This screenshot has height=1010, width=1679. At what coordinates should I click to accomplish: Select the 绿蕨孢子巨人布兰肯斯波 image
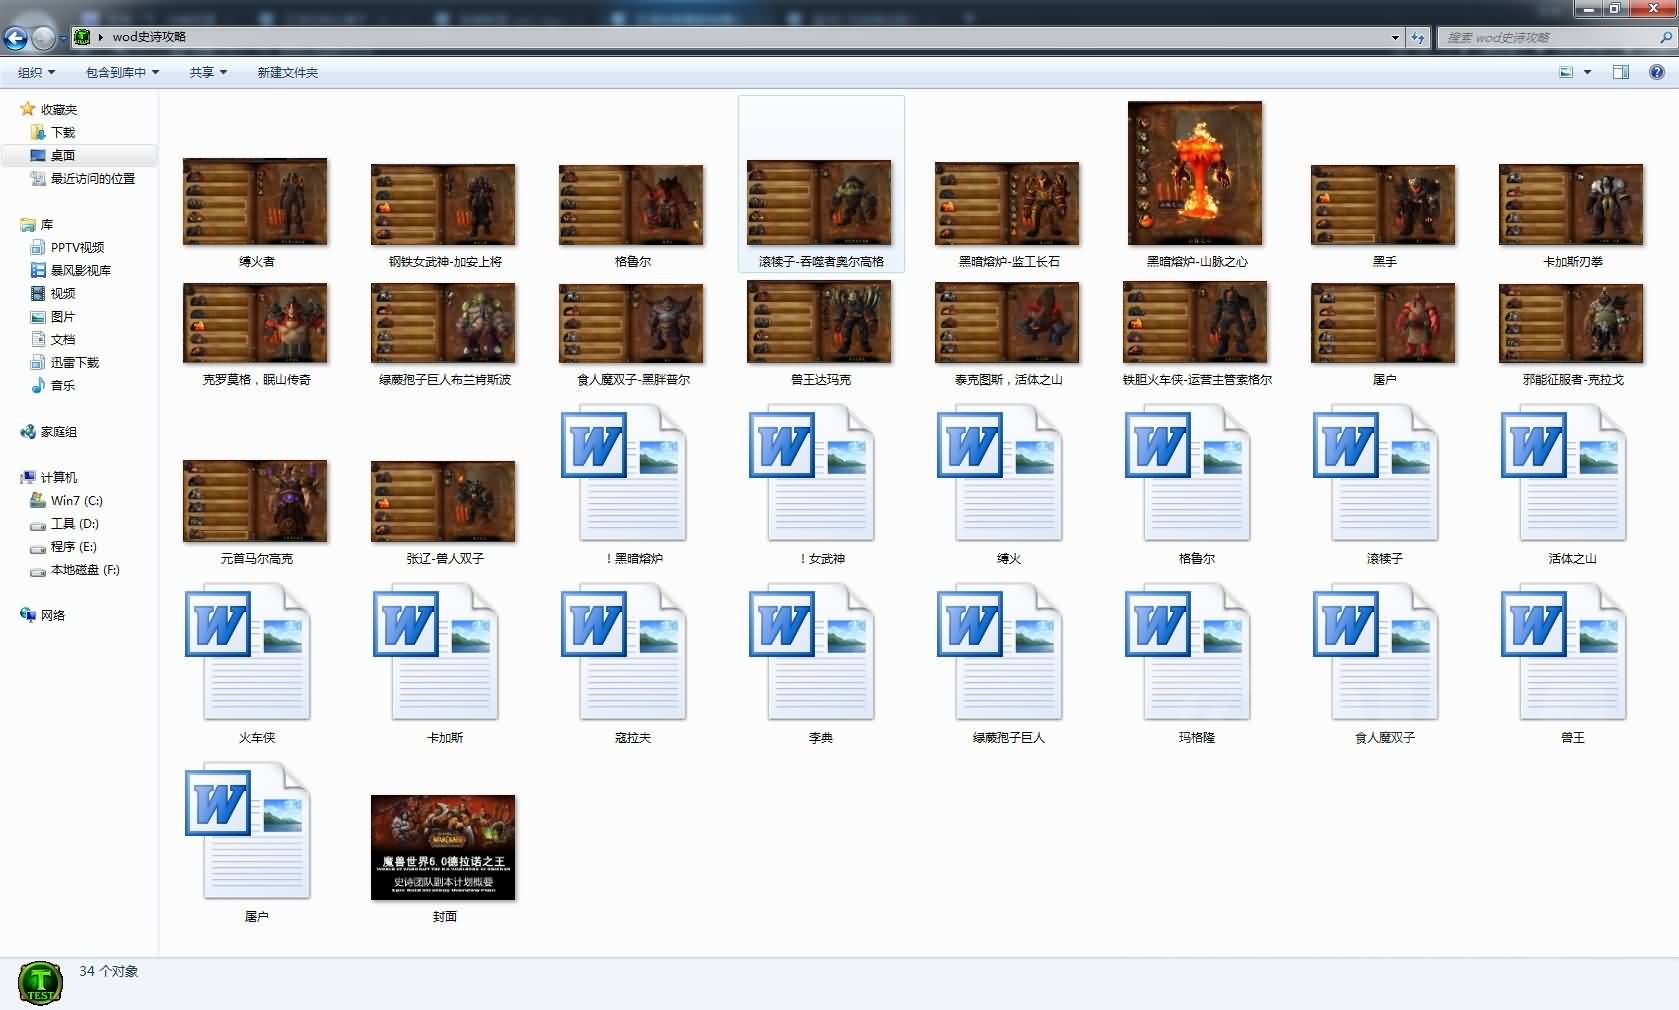[x=443, y=323]
